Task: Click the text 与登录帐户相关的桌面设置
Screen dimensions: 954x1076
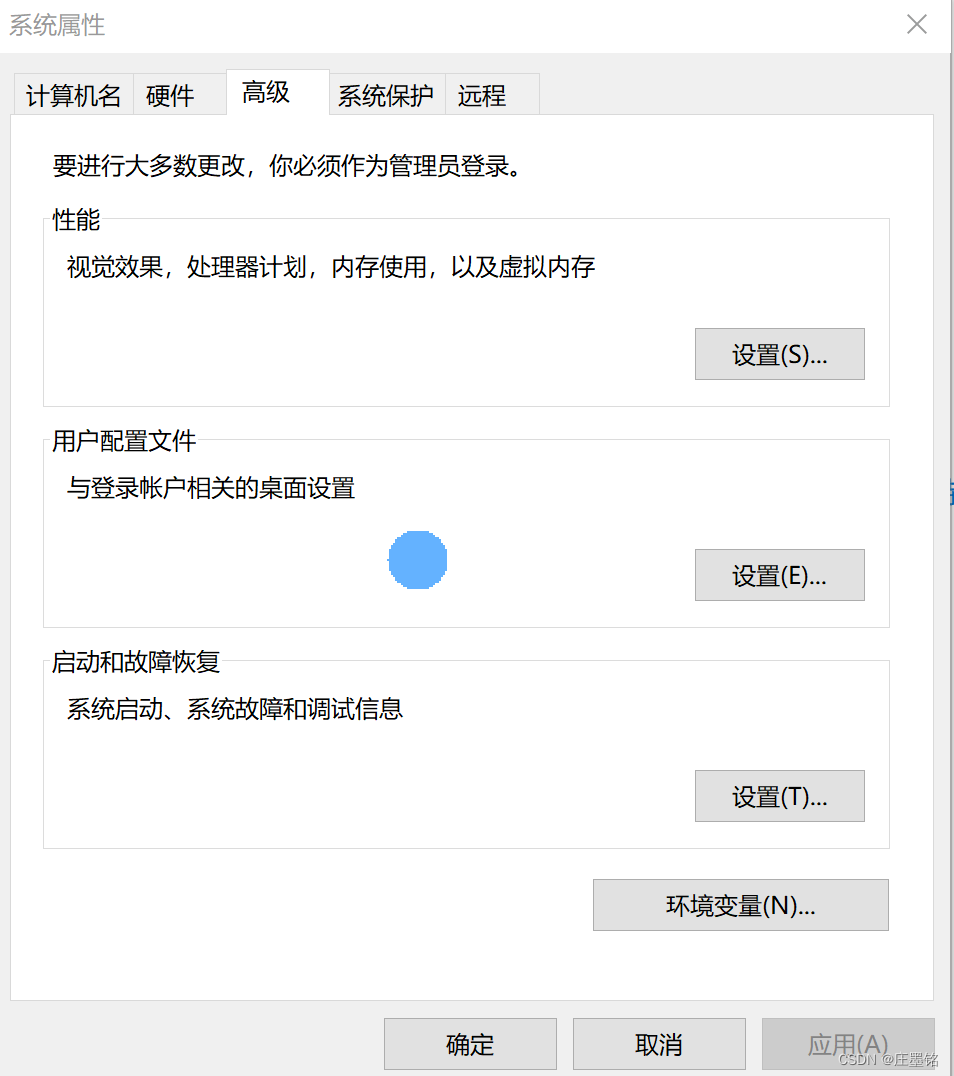Action: (x=211, y=488)
